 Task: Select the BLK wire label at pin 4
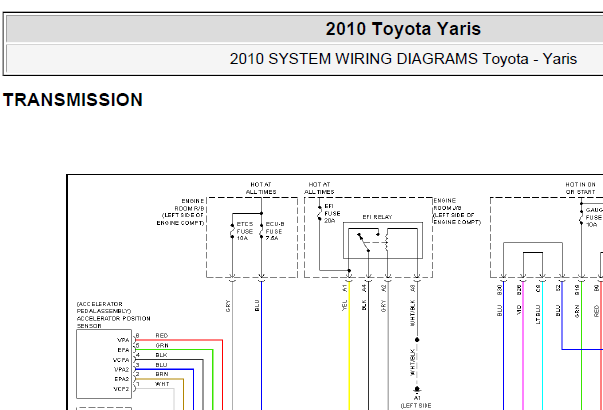161,355
